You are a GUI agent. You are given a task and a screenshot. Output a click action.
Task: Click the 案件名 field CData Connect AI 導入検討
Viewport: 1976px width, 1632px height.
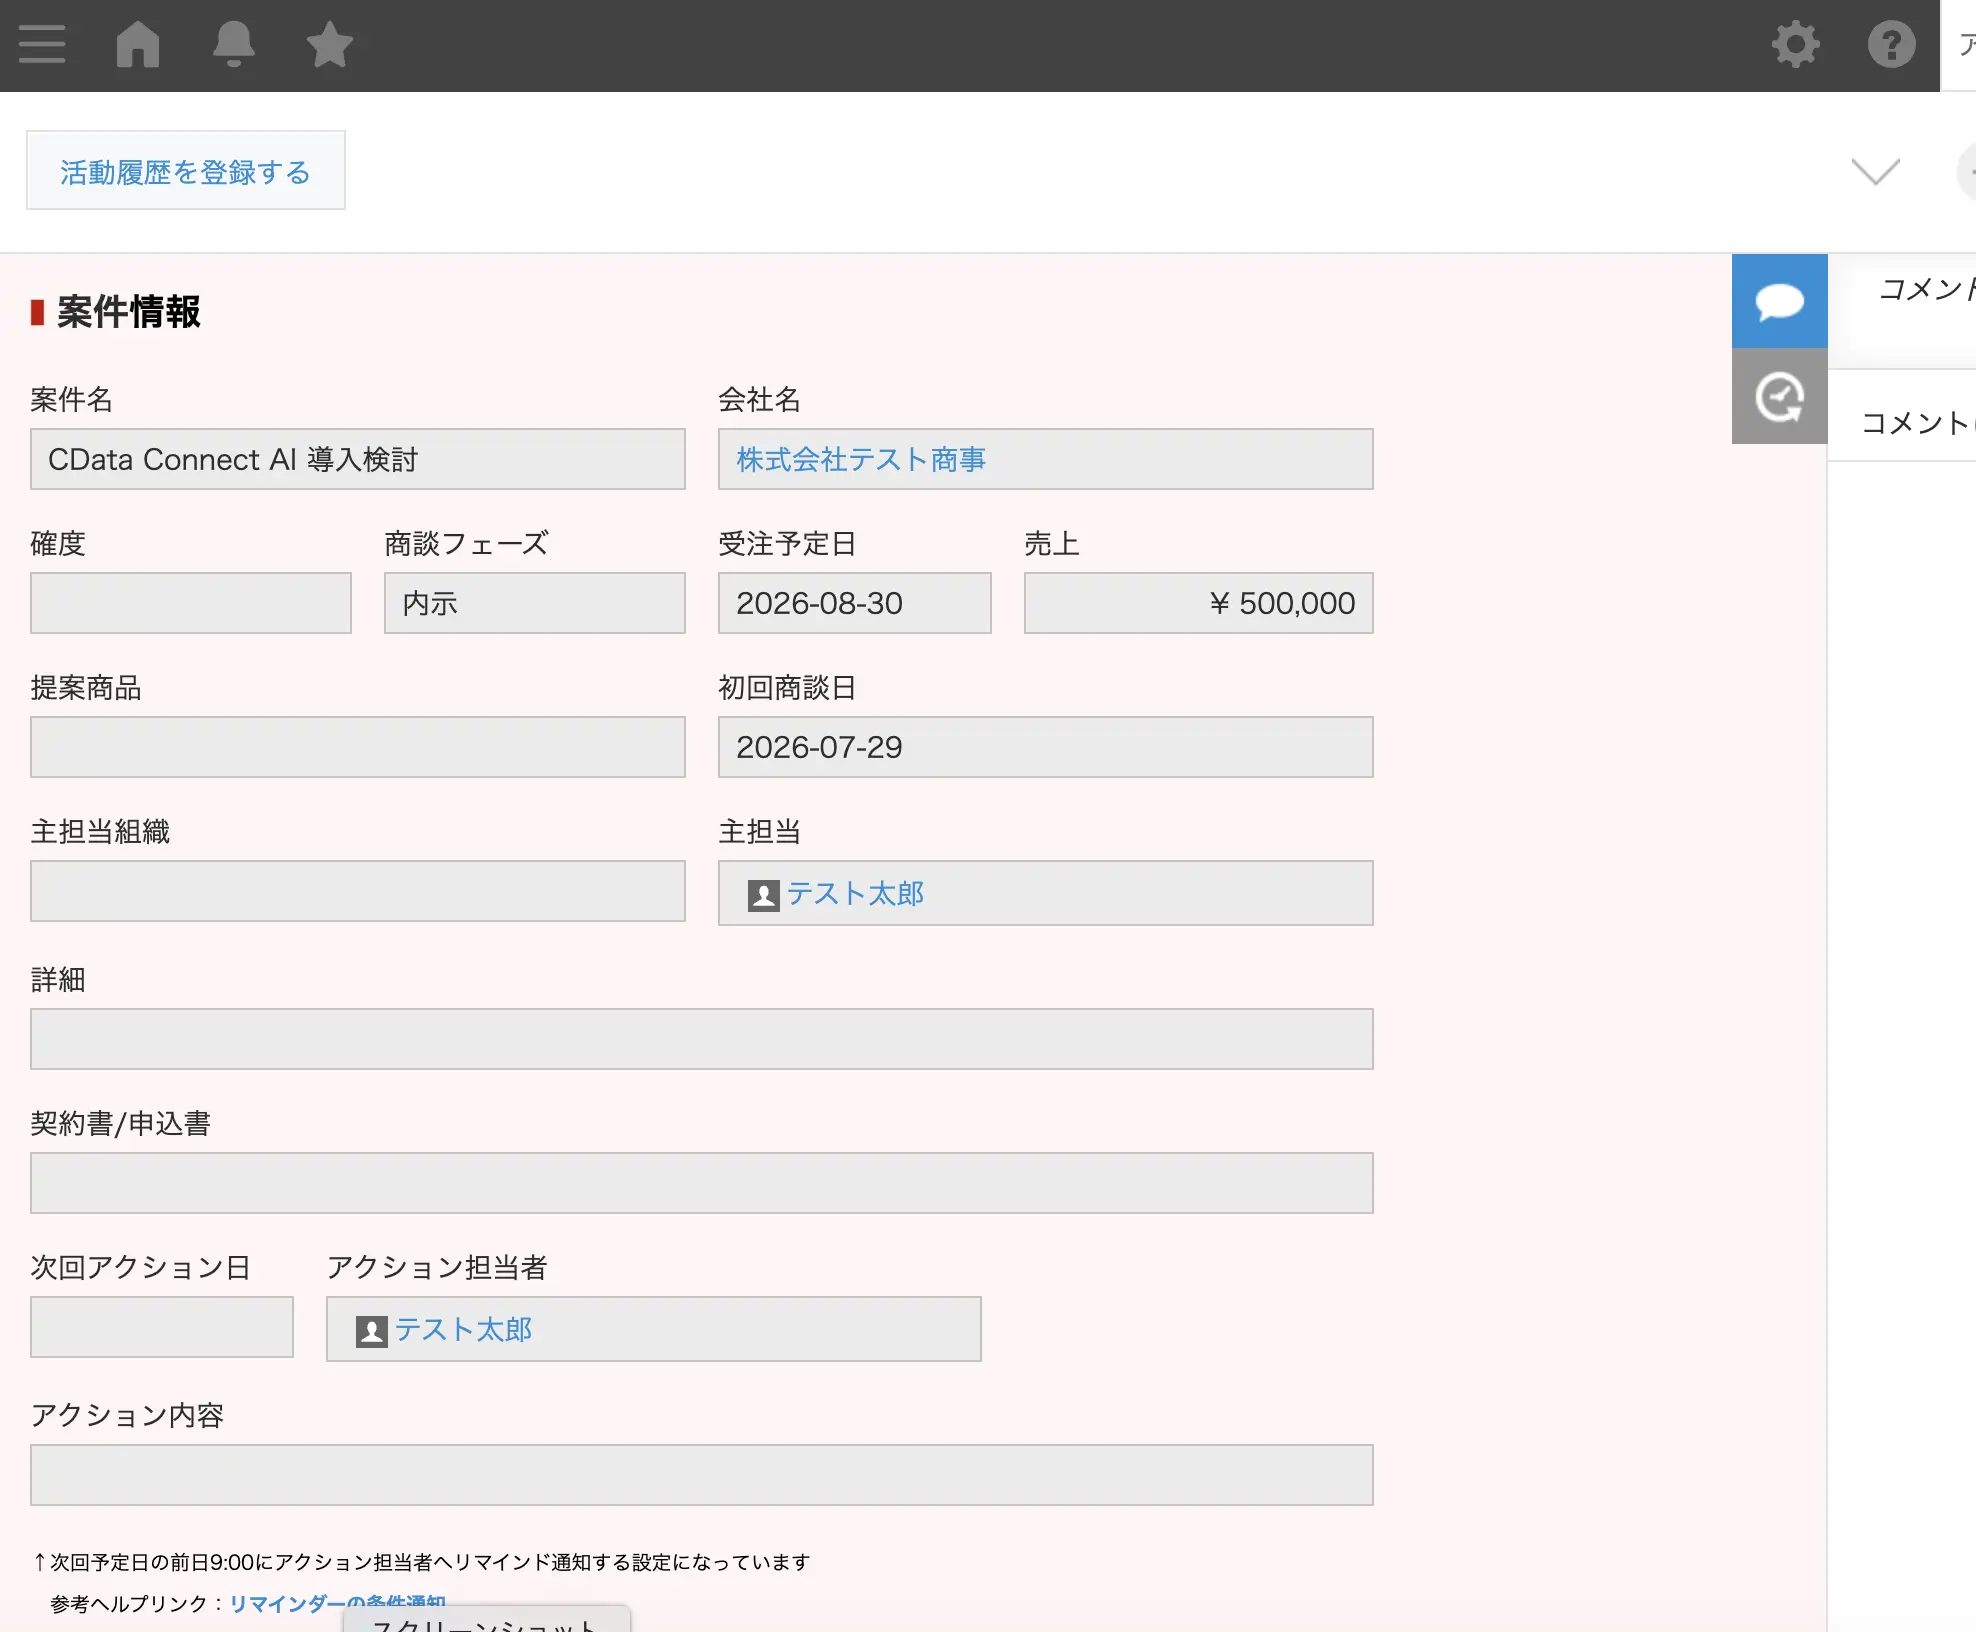(358, 459)
